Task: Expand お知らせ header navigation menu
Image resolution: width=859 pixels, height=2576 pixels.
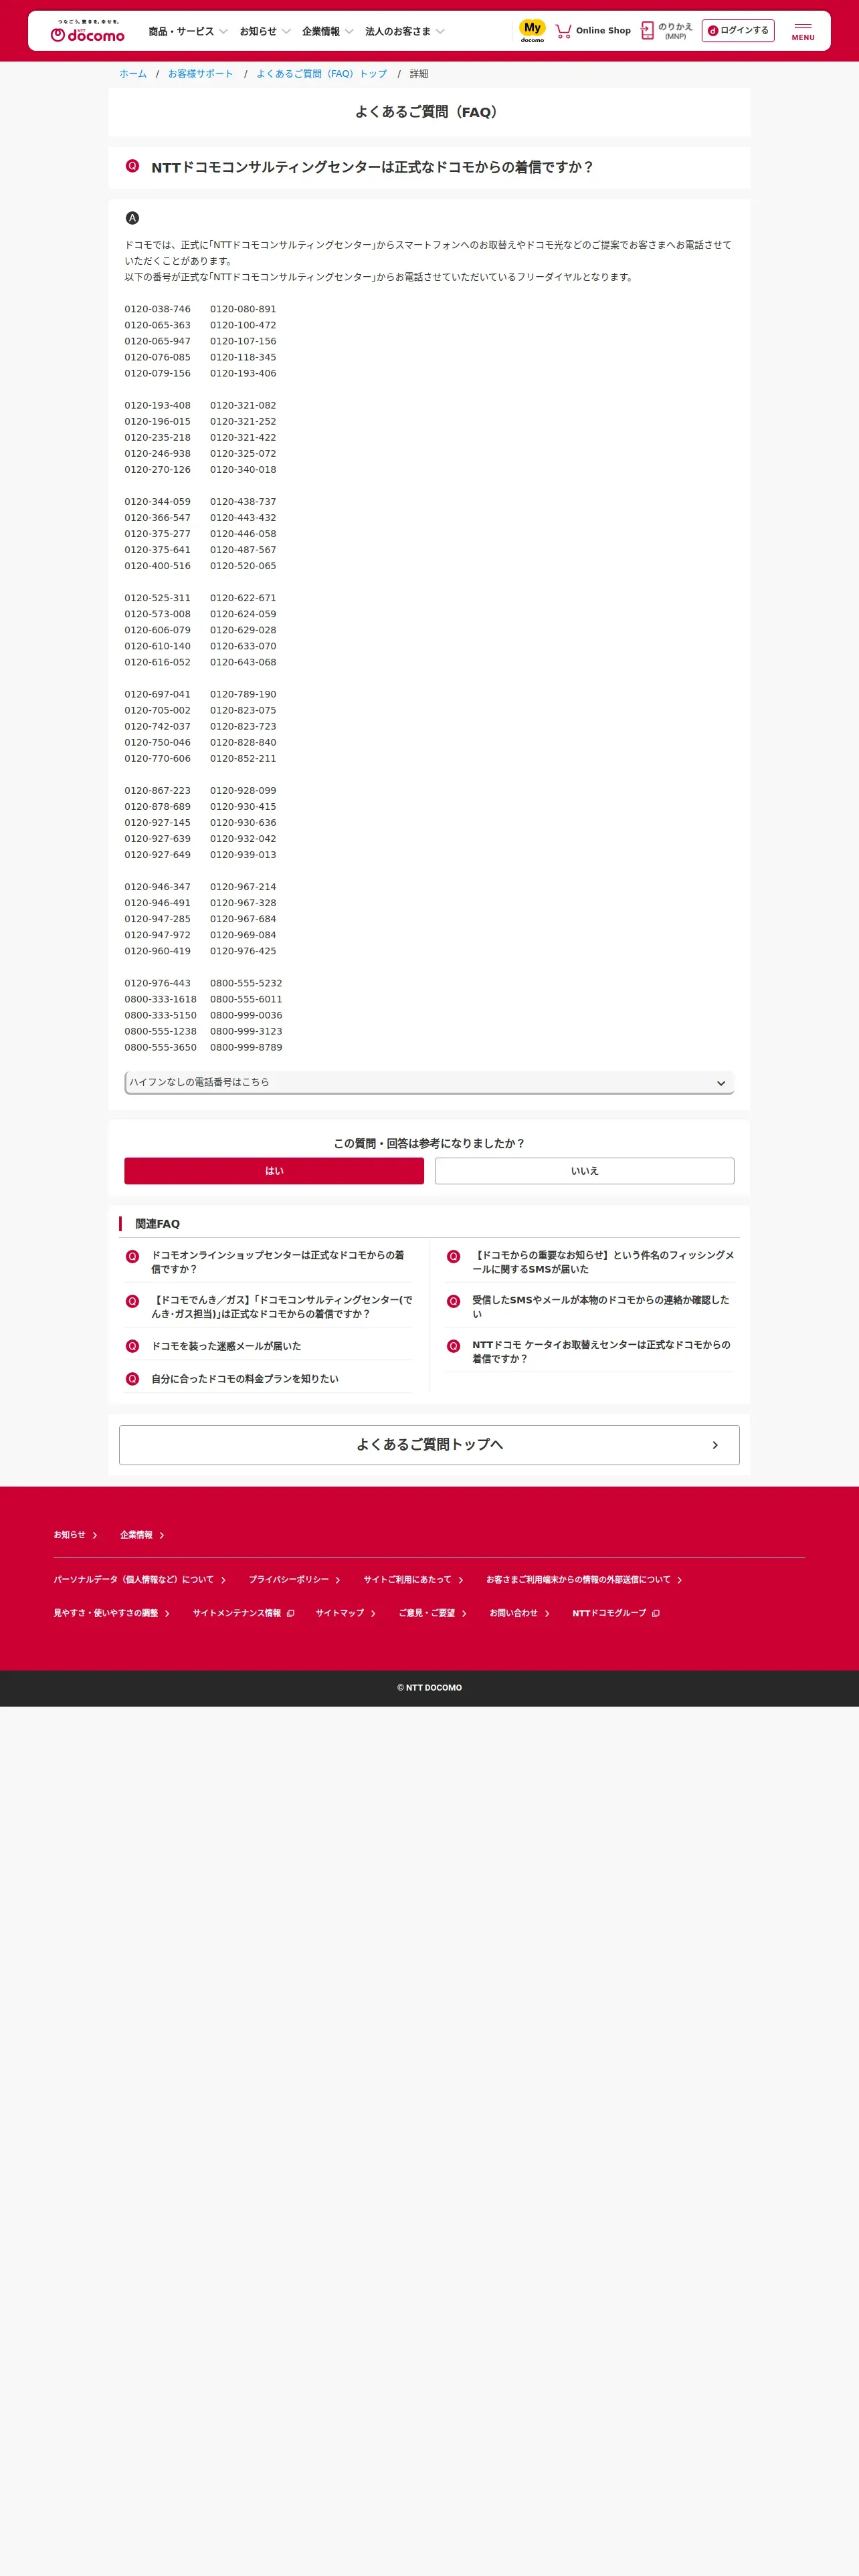Action: (x=265, y=32)
